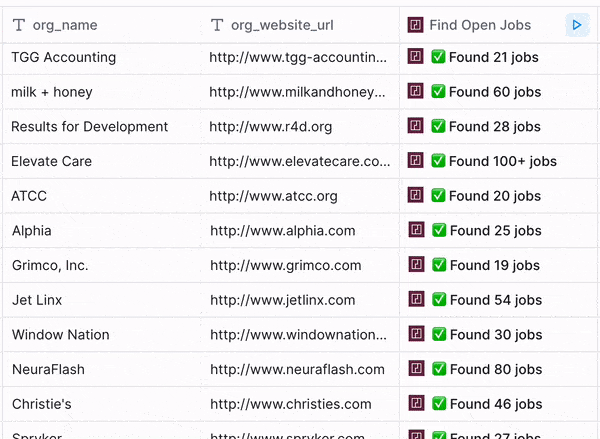
Task: Click the text type icon beside org_name header
Action: pos(19,25)
